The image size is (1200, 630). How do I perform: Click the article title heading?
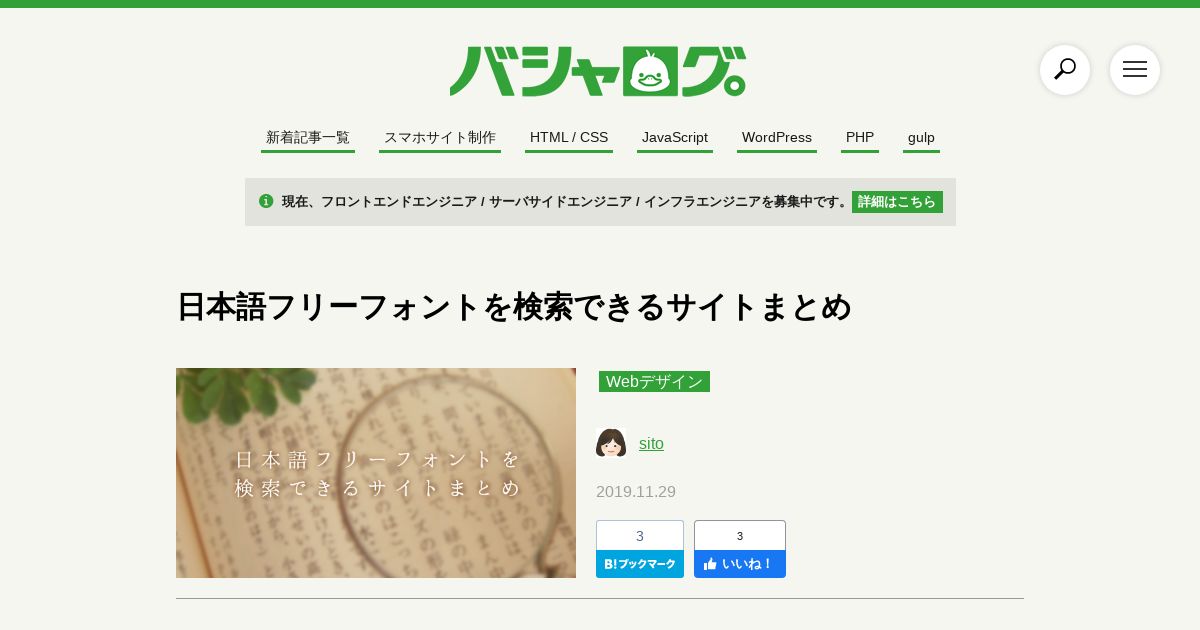[514, 307]
